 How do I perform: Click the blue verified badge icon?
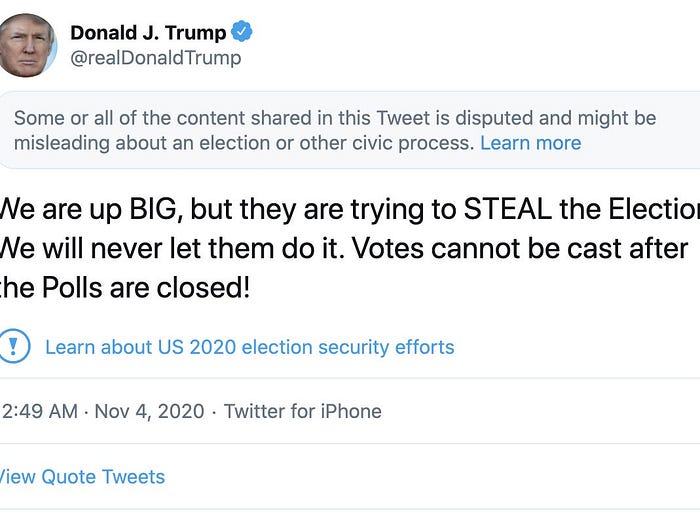coord(241,32)
